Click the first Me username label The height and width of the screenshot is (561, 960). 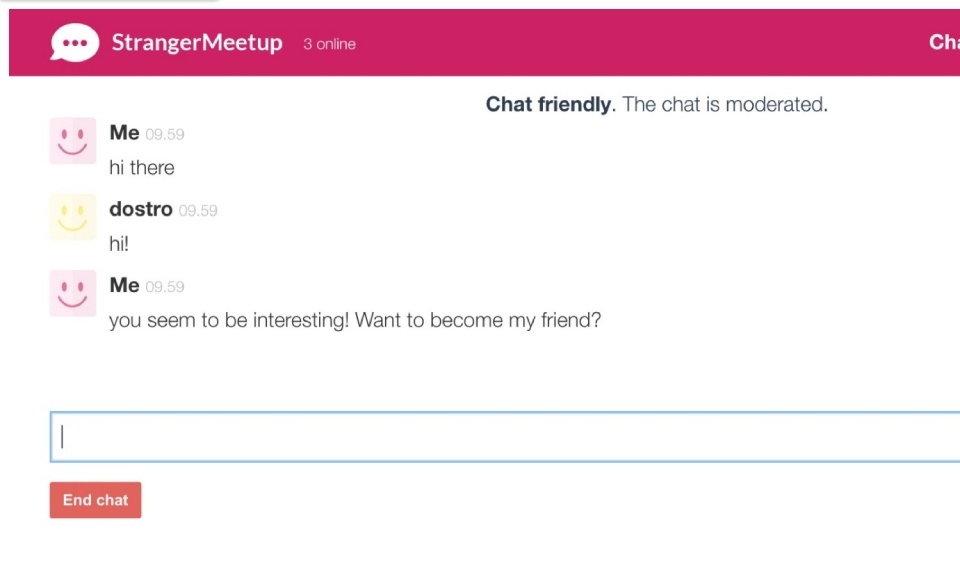click(124, 133)
